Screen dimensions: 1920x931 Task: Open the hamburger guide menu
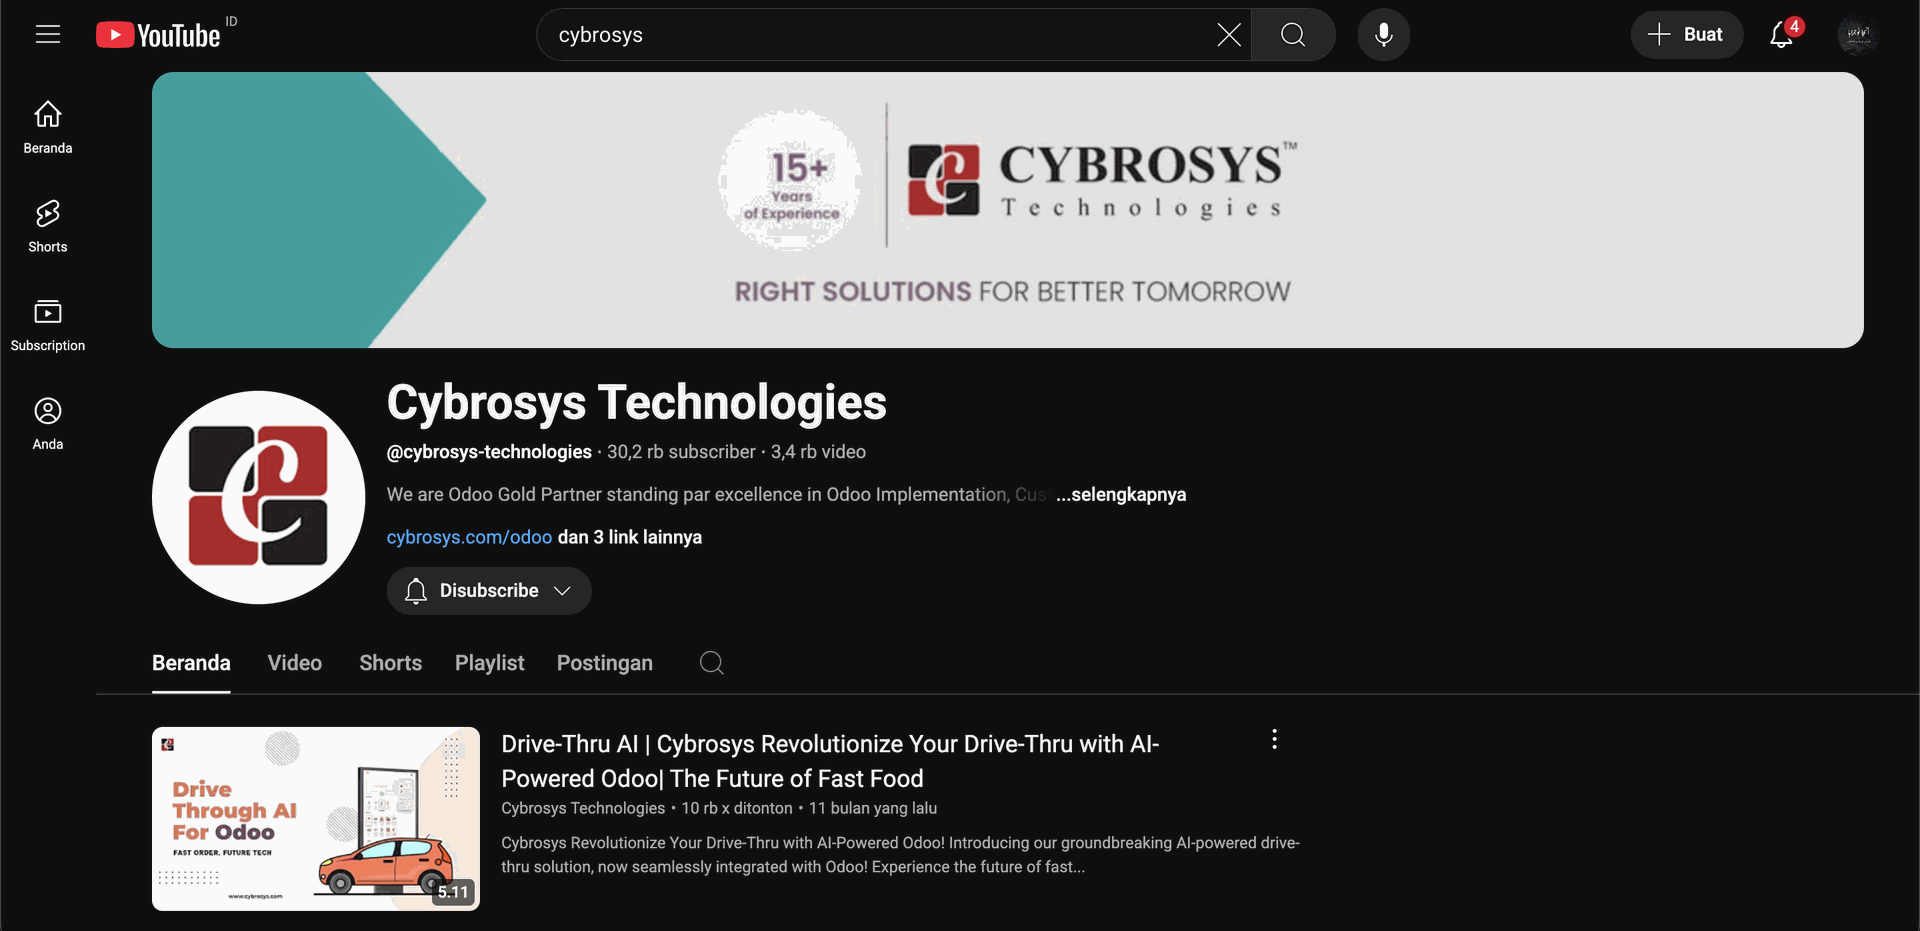point(48,34)
